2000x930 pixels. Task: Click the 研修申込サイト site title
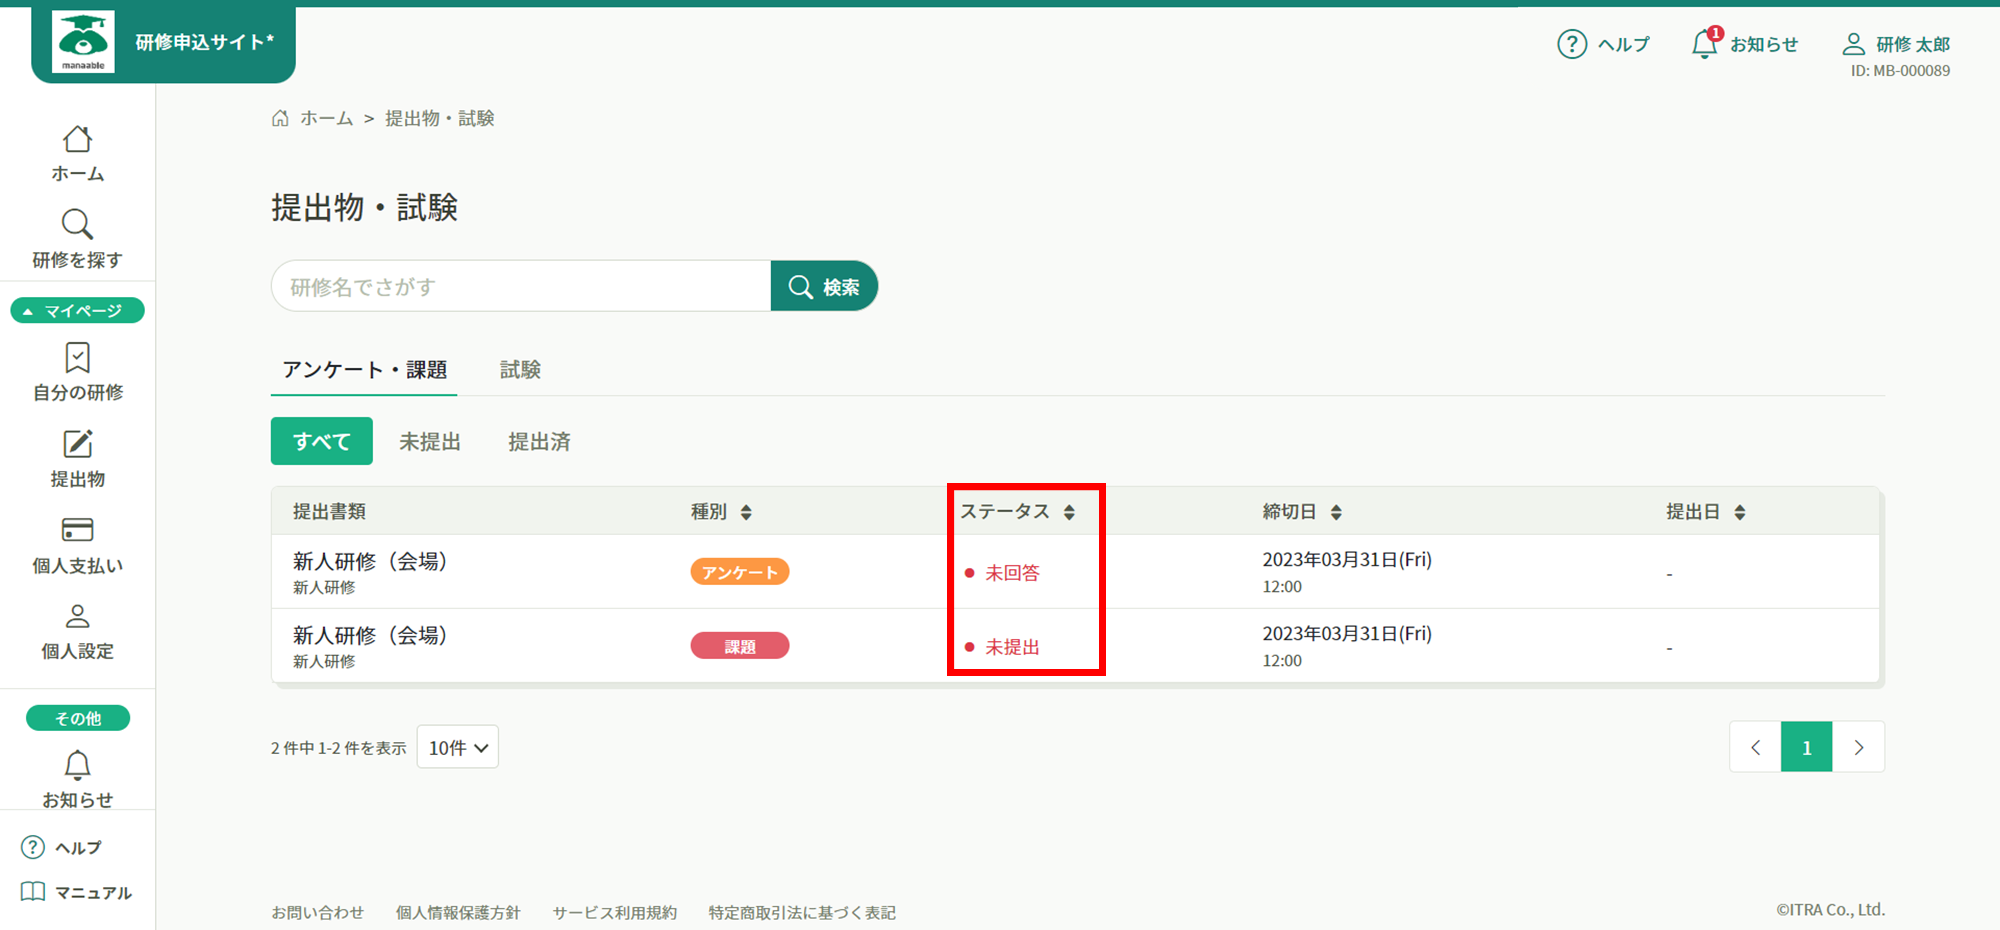(x=204, y=42)
